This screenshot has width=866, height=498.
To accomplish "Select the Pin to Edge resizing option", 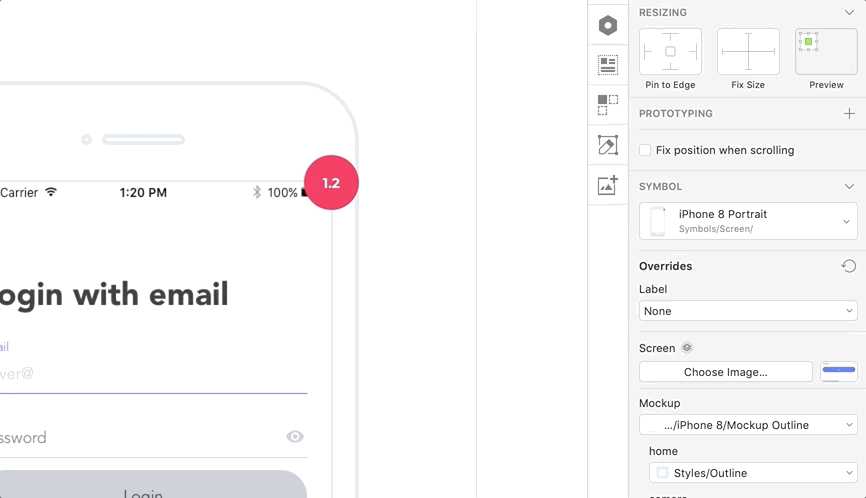I will (x=670, y=51).
